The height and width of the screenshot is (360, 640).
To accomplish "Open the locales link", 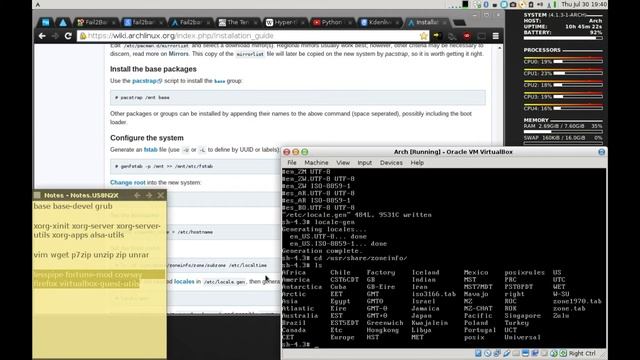I will click(x=184, y=281).
